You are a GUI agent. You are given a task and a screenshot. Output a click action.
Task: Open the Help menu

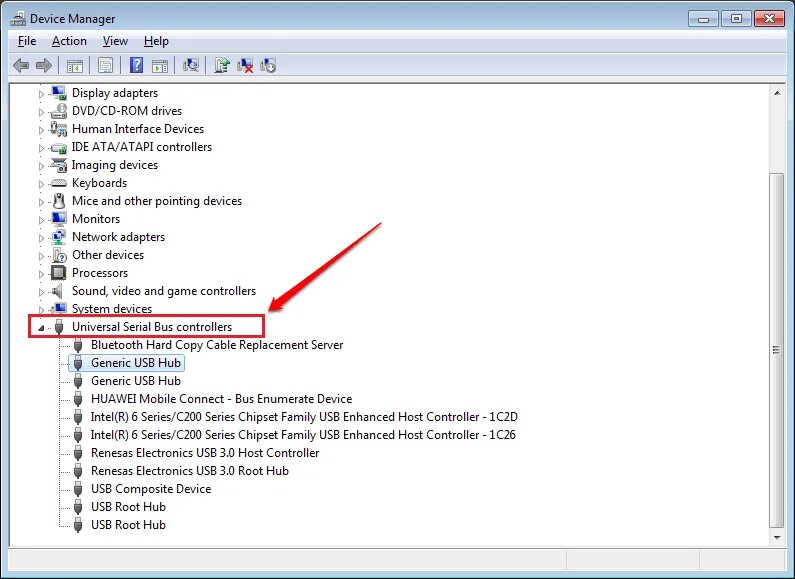point(156,41)
